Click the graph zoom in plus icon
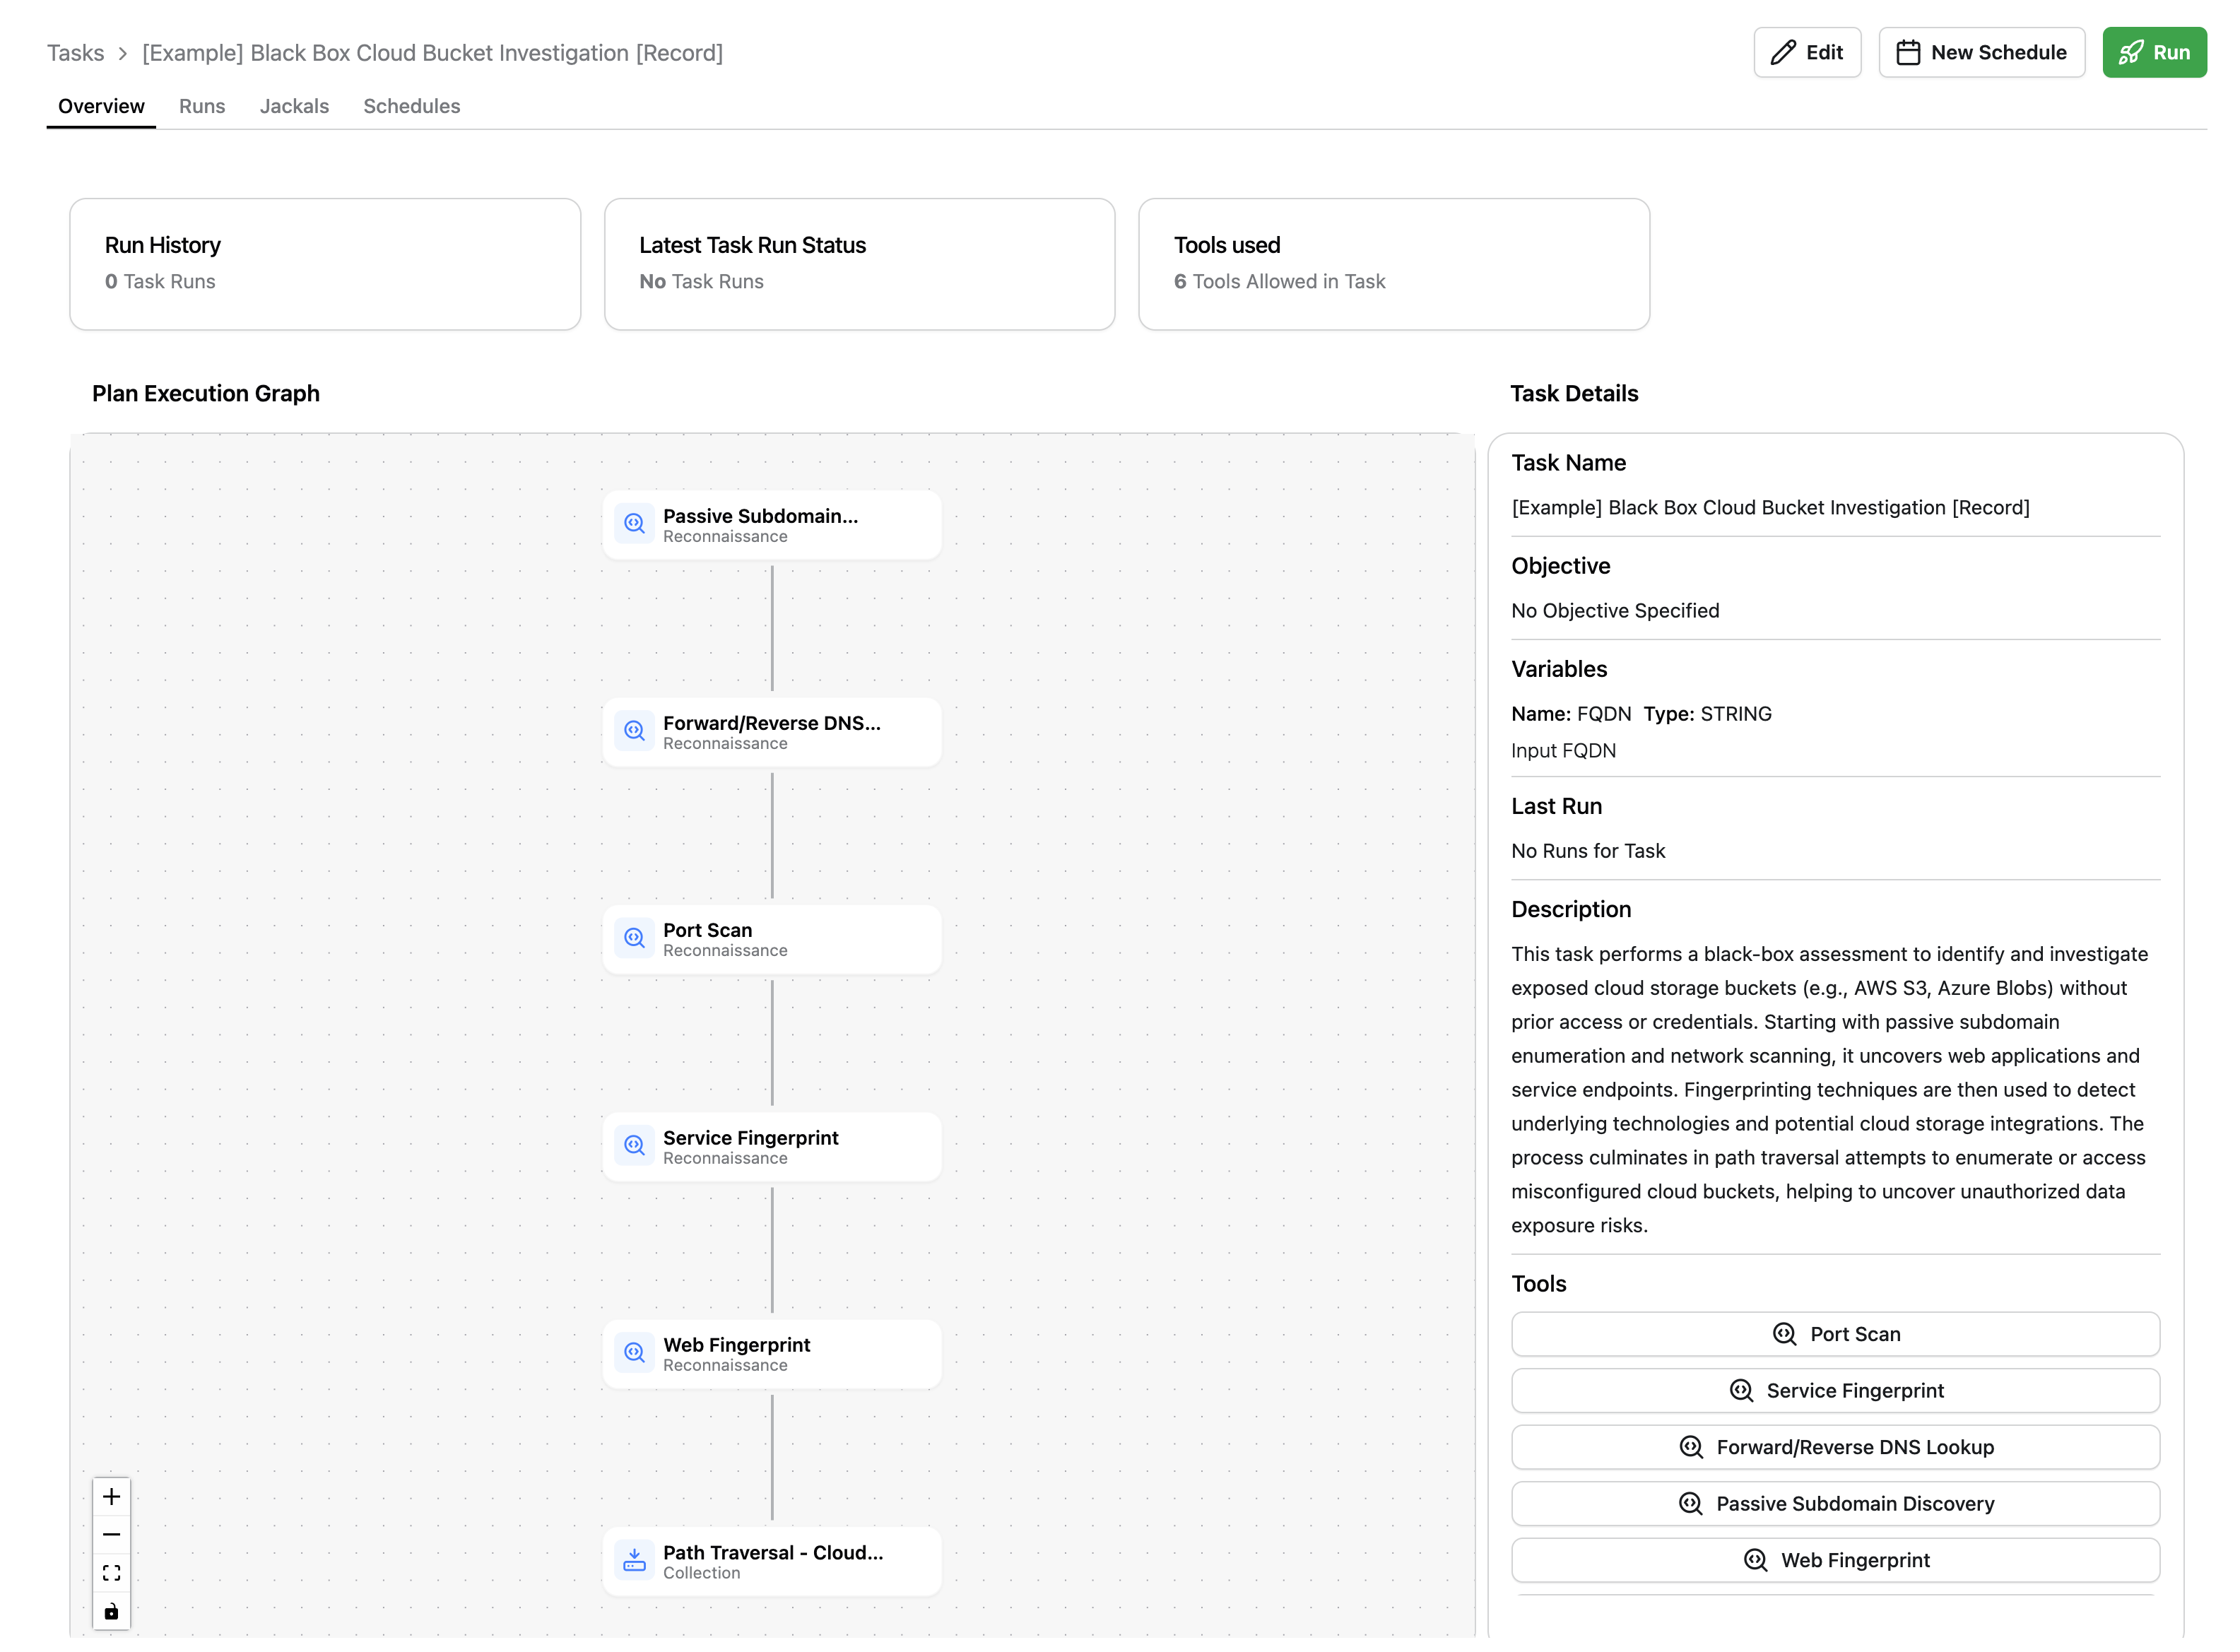The width and height of the screenshot is (2240, 1652). [111, 1497]
